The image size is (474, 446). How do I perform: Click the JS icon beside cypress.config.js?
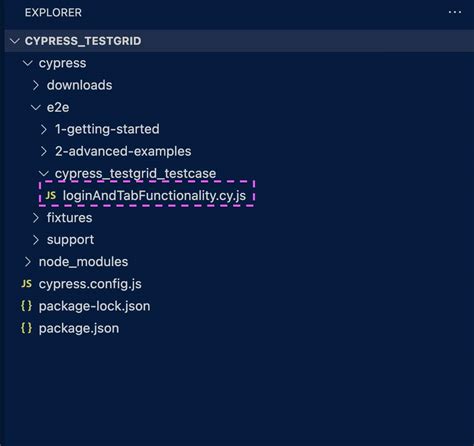tap(27, 284)
